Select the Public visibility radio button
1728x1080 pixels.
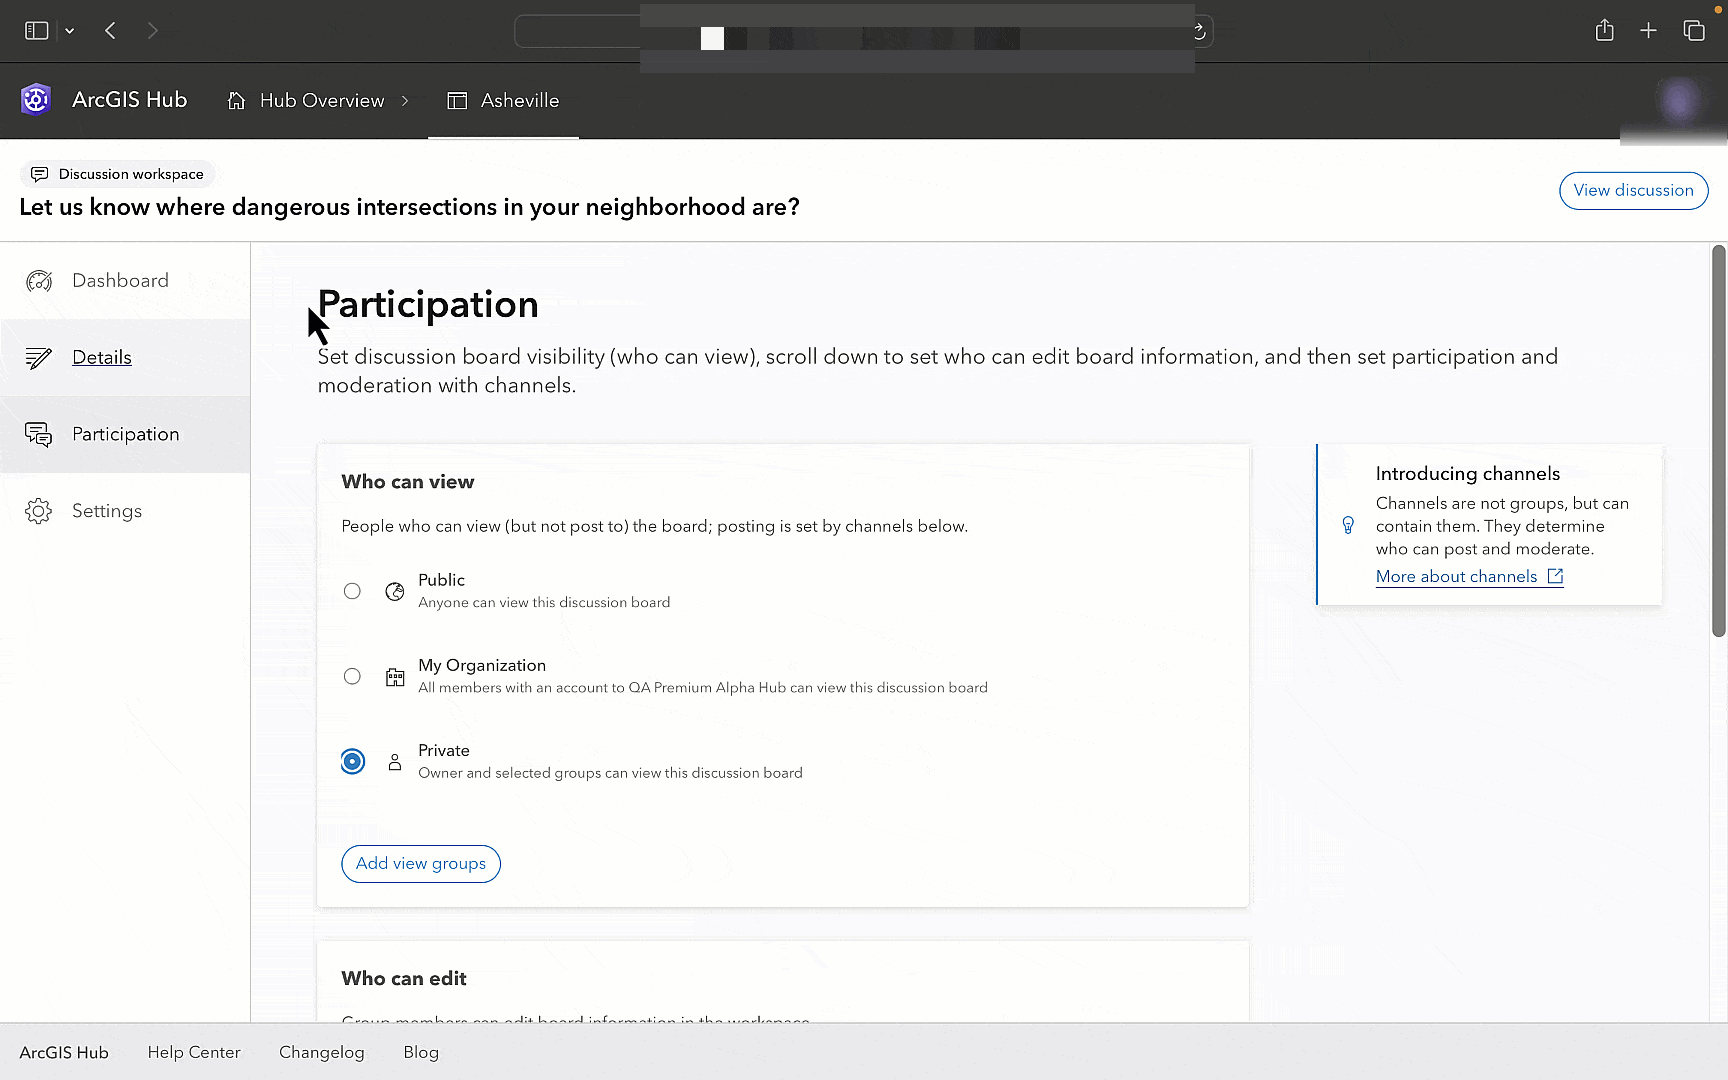point(352,591)
